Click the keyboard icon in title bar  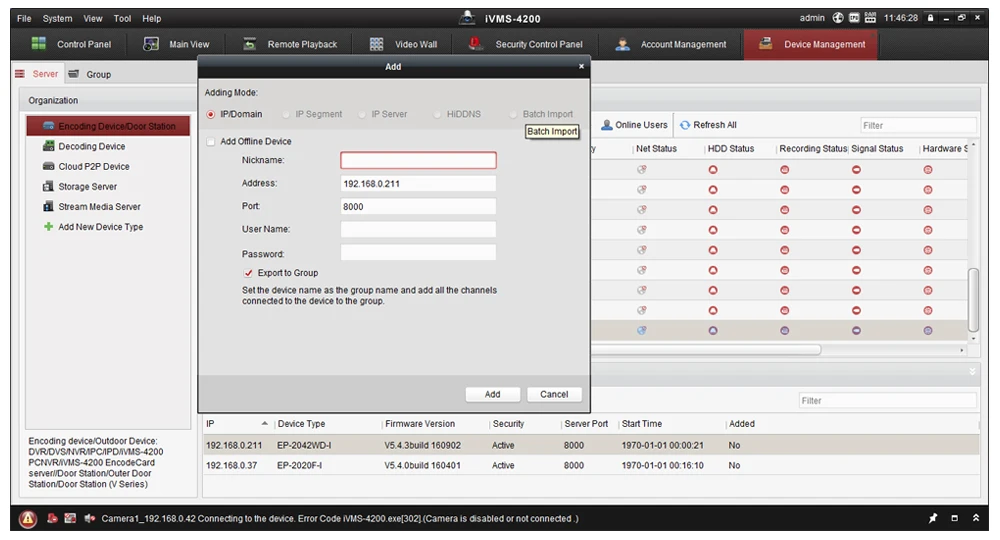[870, 18]
